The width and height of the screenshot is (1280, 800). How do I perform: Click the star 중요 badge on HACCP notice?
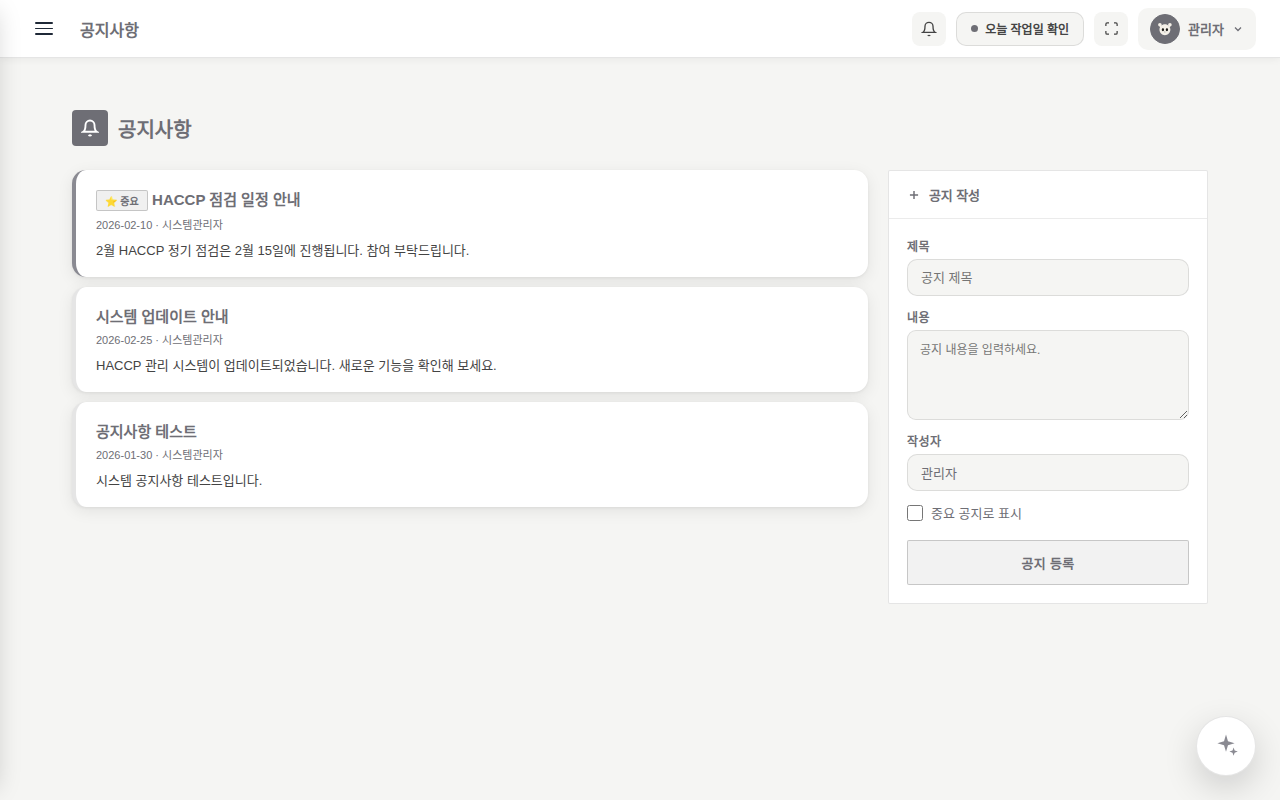pos(122,201)
